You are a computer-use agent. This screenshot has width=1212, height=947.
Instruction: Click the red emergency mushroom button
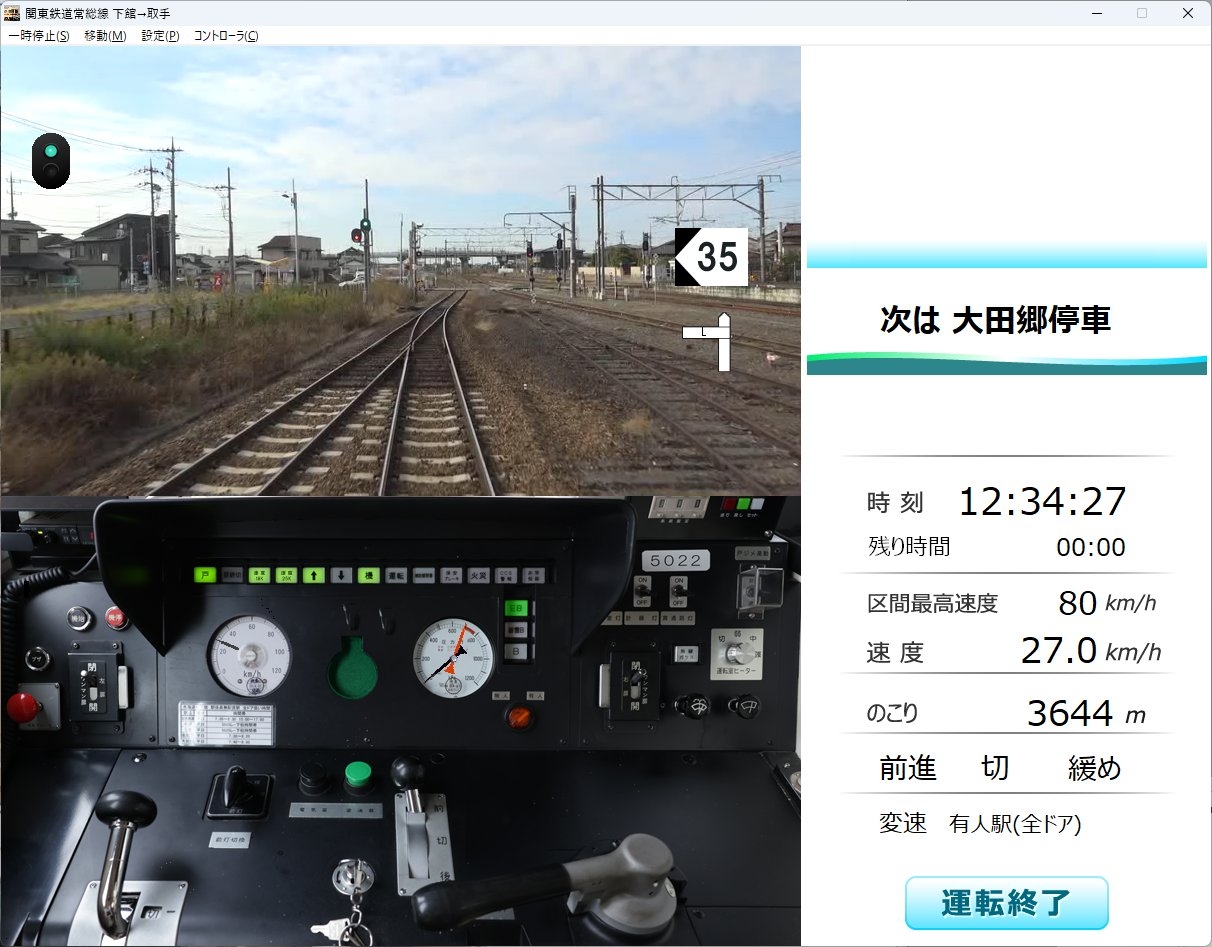coord(22,707)
